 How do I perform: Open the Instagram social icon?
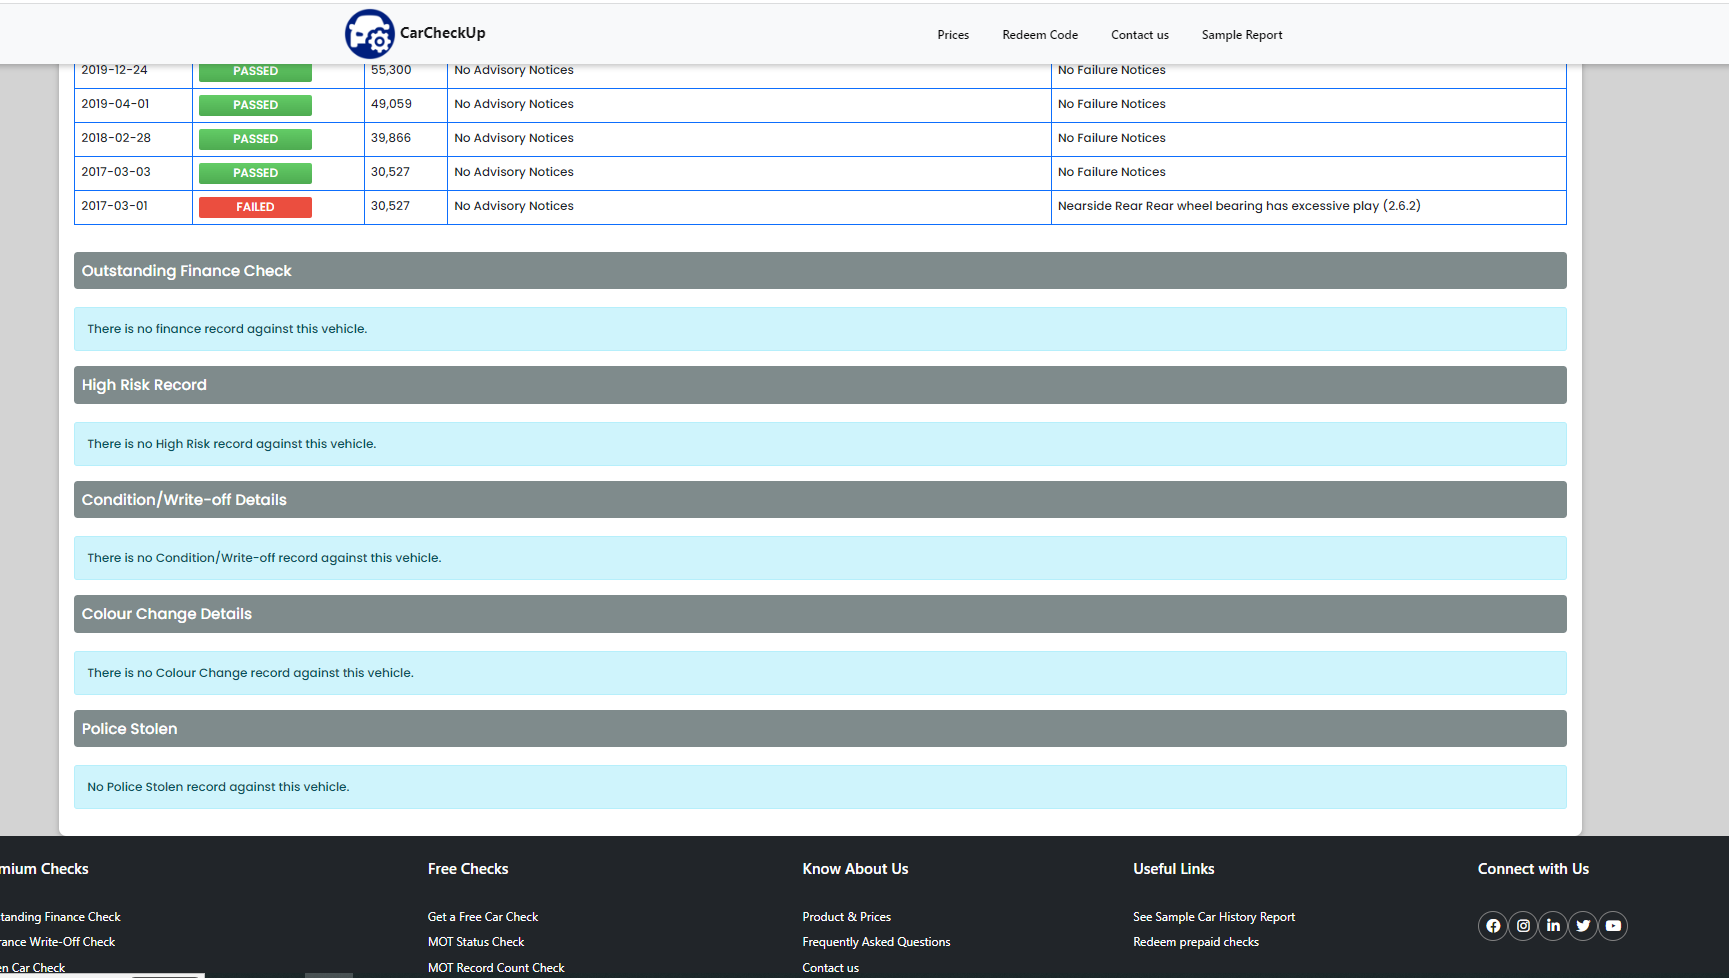pos(1523,926)
